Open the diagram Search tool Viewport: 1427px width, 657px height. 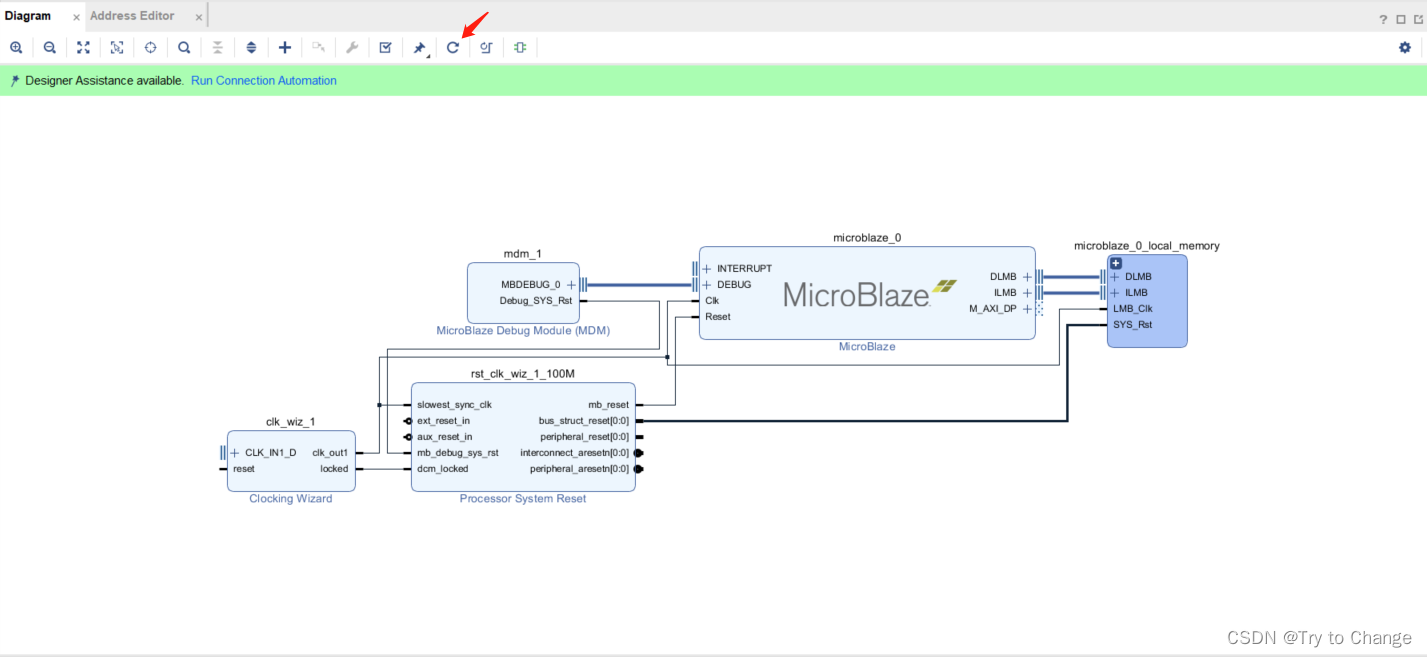[184, 47]
